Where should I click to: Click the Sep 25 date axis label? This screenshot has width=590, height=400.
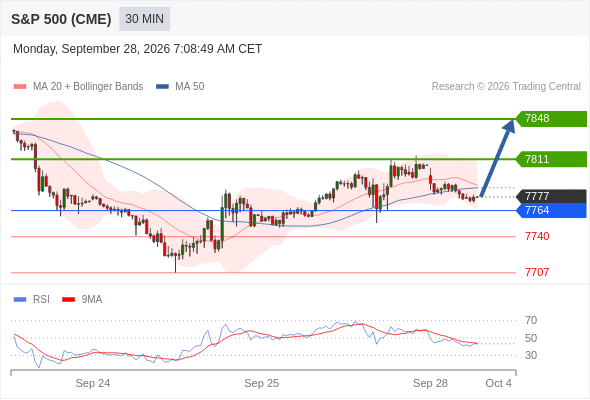click(x=262, y=383)
